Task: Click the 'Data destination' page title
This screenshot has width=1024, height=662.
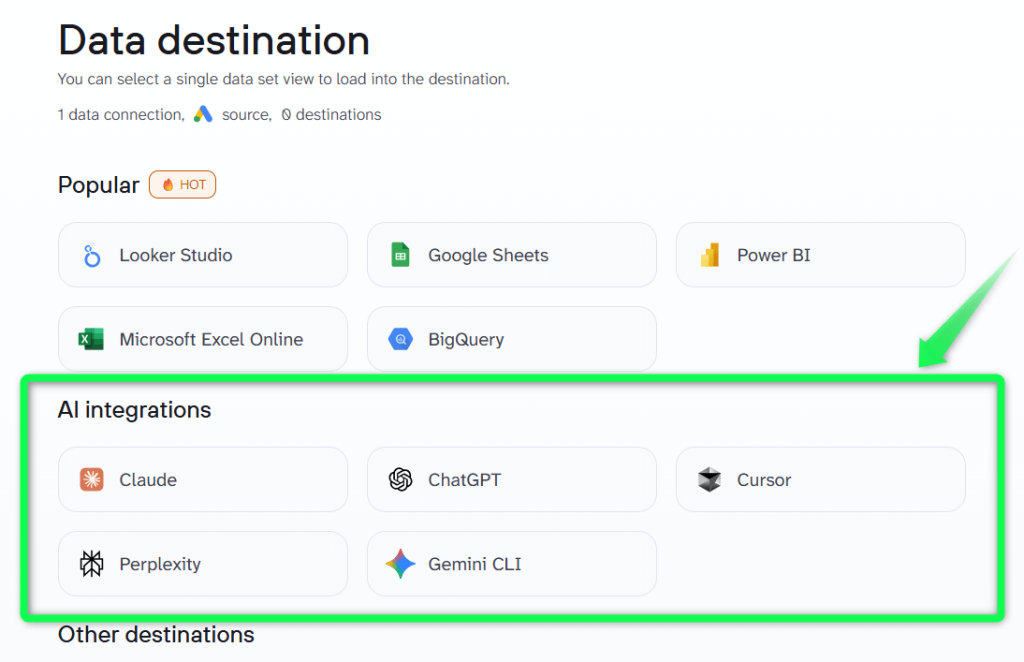Action: point(214,40)
